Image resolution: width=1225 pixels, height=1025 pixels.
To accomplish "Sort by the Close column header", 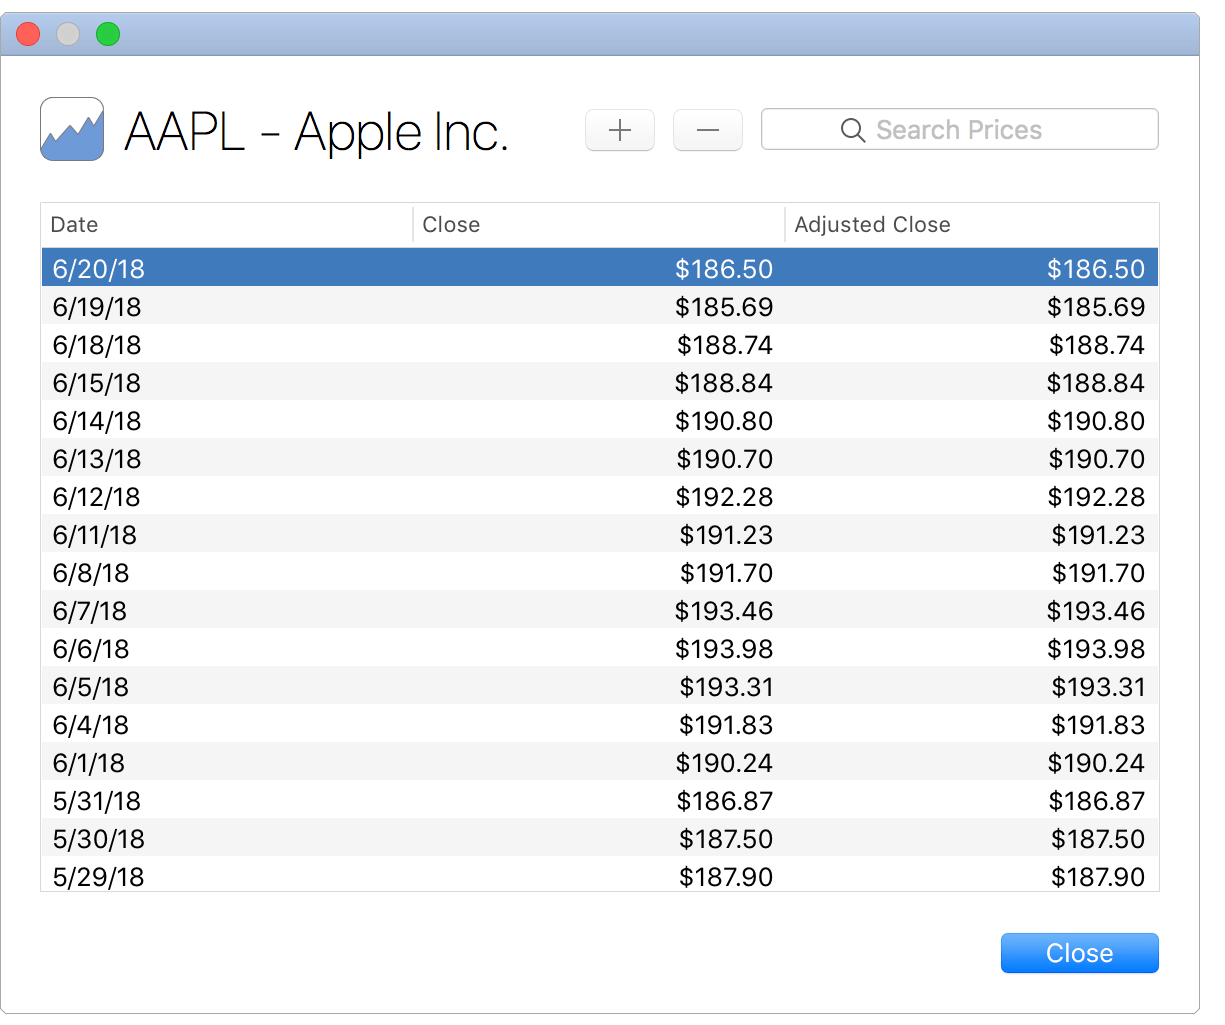I will 598,225.
